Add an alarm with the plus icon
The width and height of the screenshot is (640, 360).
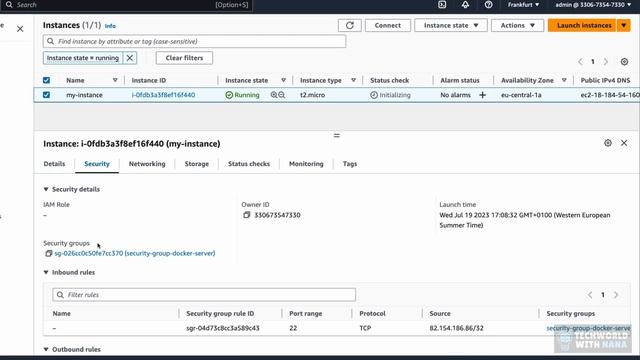click(x=482, y=95)
